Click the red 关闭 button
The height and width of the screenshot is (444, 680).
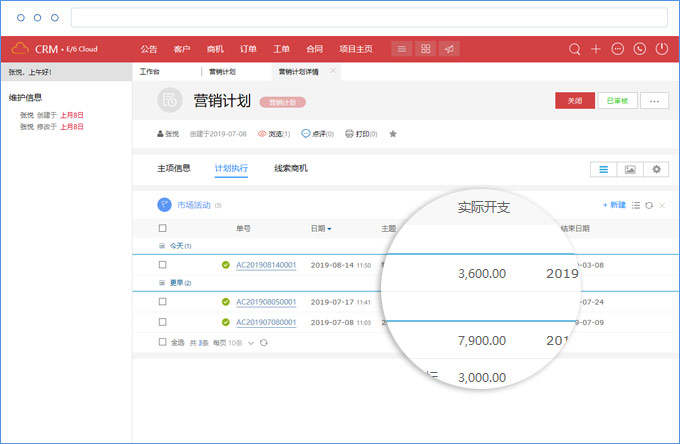point(573,100)
